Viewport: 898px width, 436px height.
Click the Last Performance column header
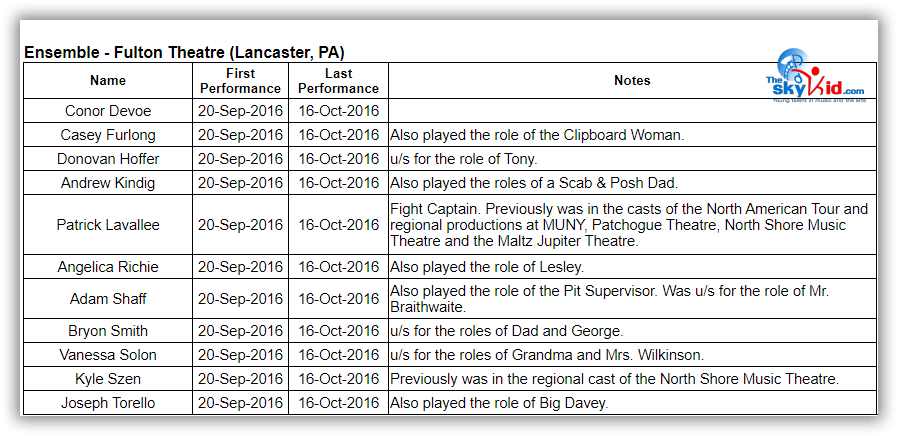coord(338,81)
